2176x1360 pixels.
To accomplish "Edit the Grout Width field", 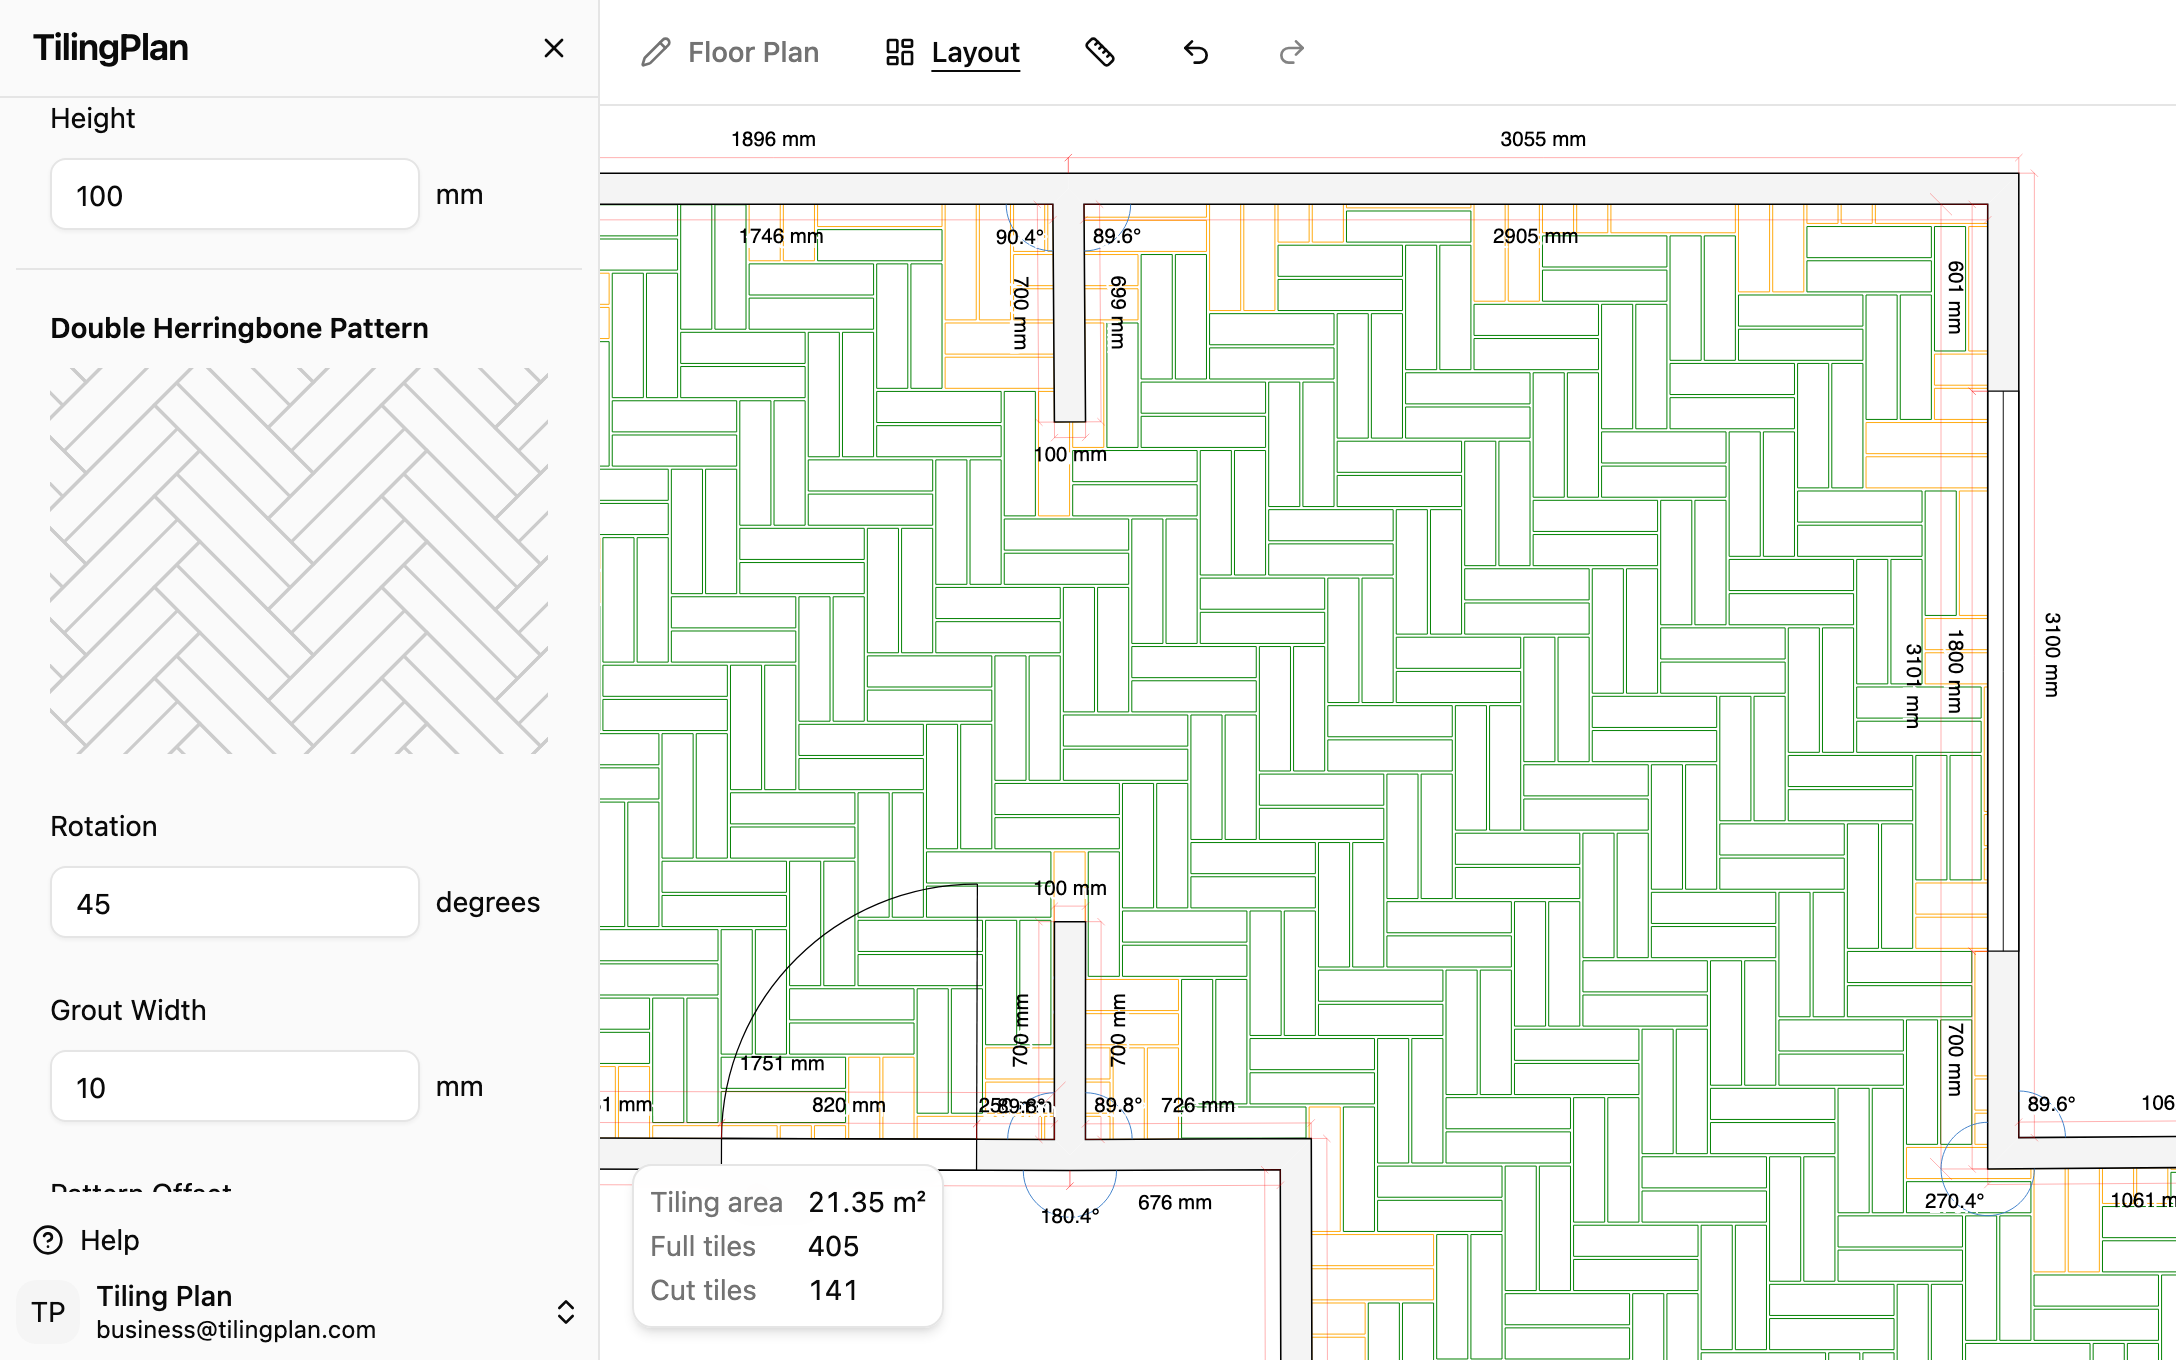I will click(235, 1087).
